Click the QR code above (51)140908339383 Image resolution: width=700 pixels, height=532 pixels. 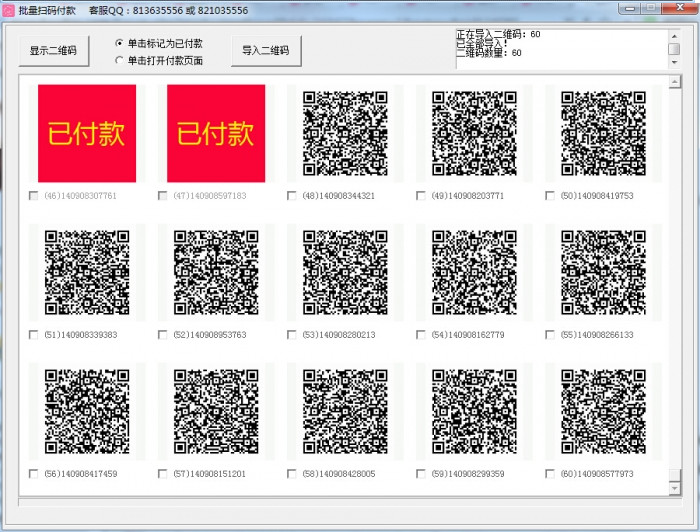tap(87, 272)
